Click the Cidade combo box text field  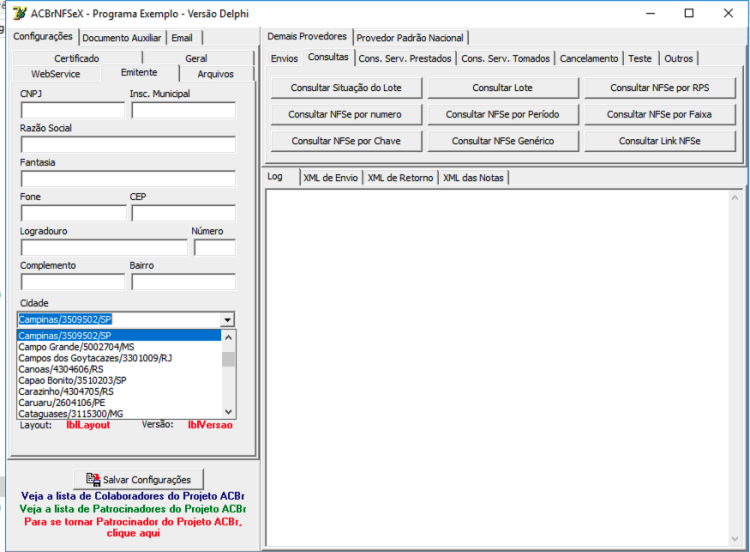pyautogui.click(x=119, y=320)
